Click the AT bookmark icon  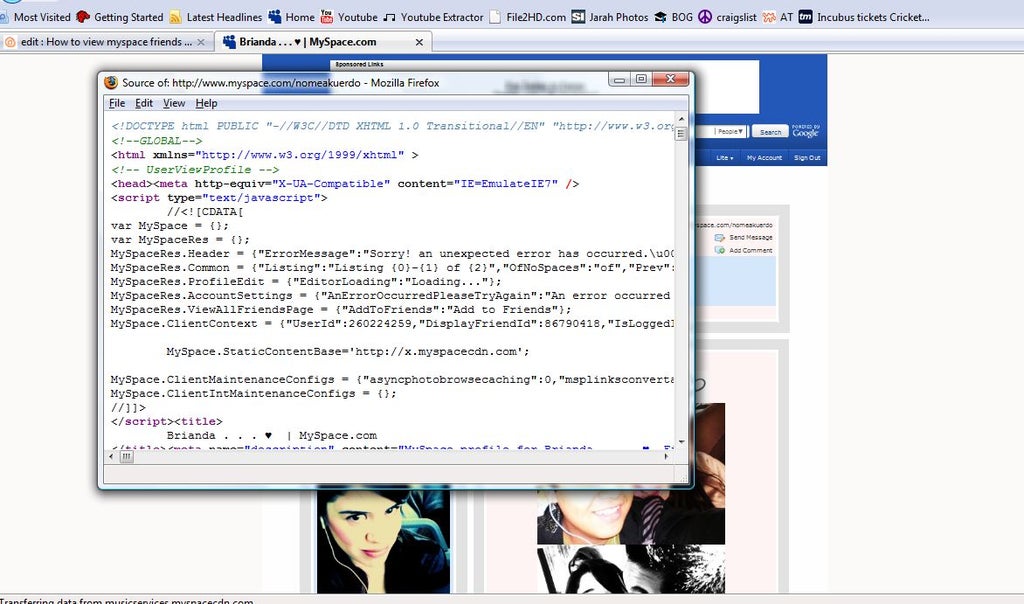click(769, 17)
